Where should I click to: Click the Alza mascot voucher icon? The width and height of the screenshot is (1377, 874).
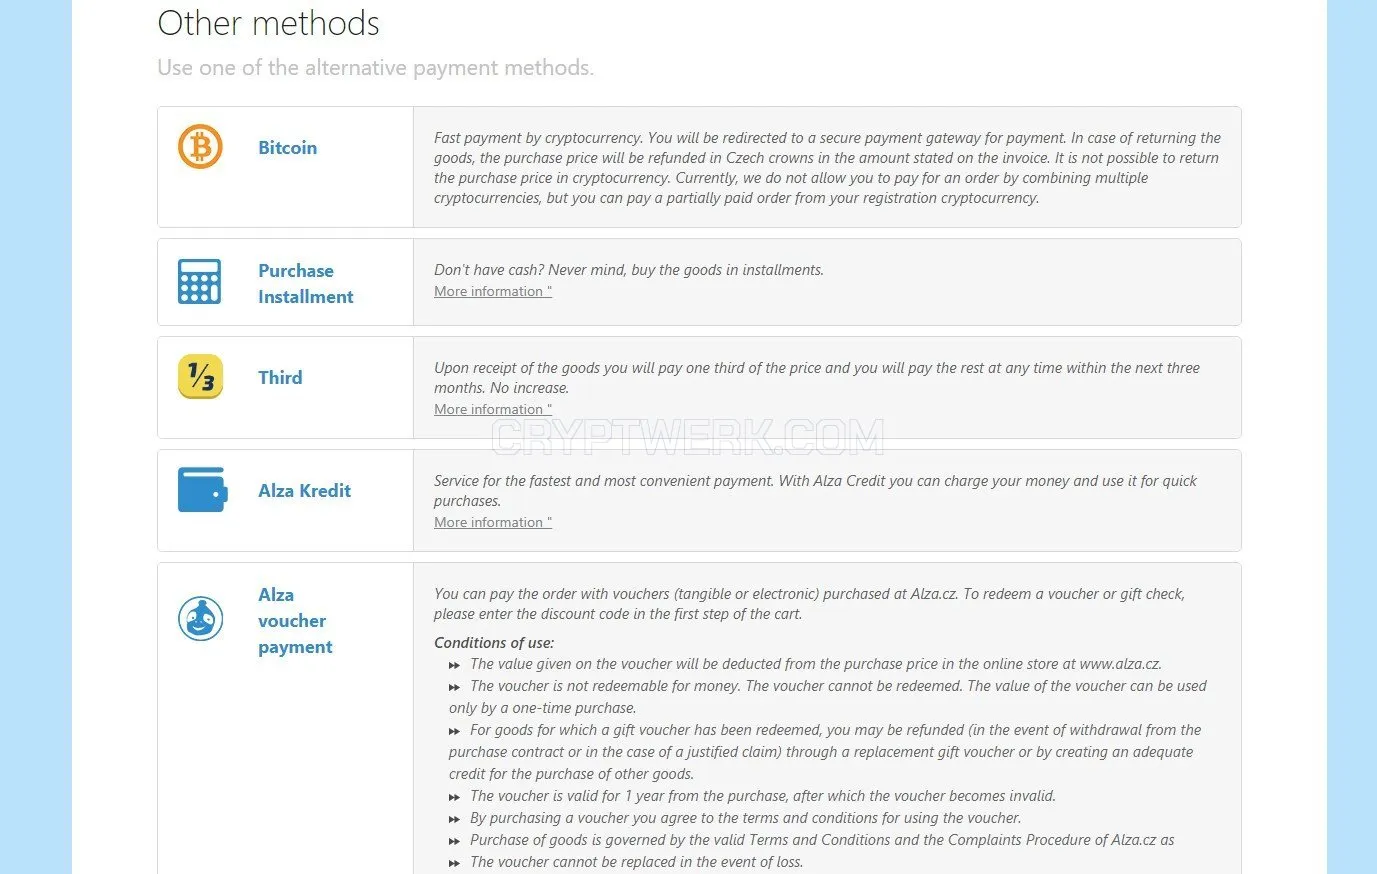click(x=200, y=619)
